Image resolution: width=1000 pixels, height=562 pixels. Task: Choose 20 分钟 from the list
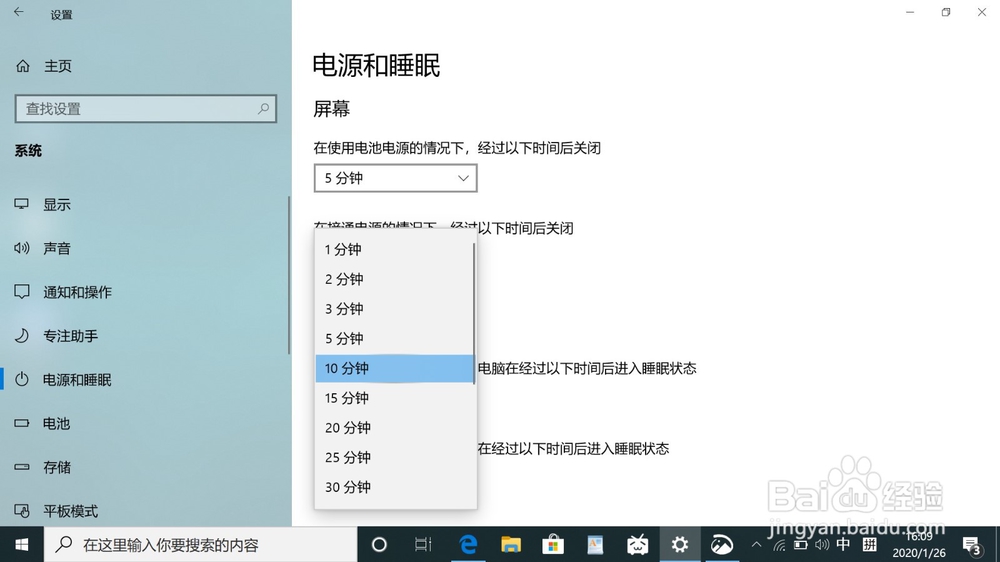pyautogui.click(x=395, y=428)
